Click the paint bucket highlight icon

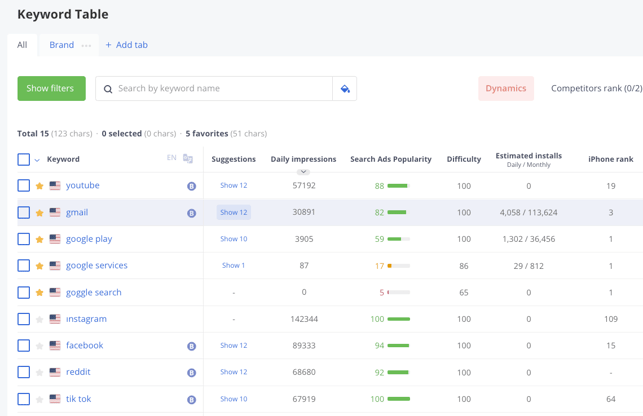[x=345, y=89]
